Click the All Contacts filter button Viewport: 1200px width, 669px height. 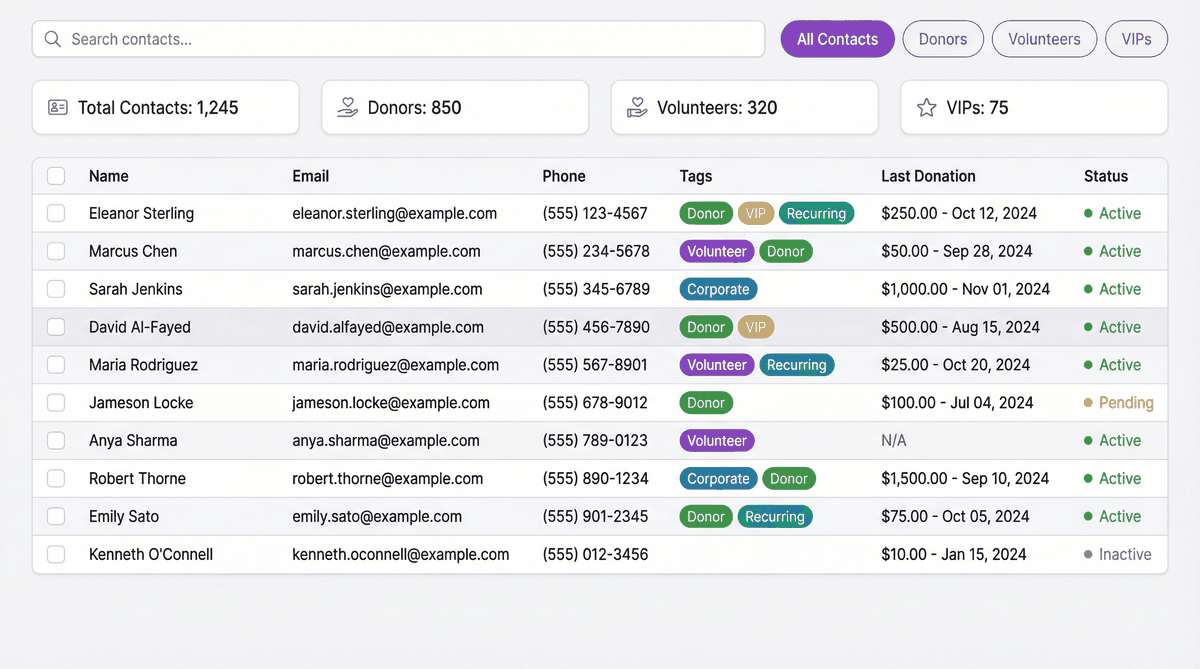(837, 38)
